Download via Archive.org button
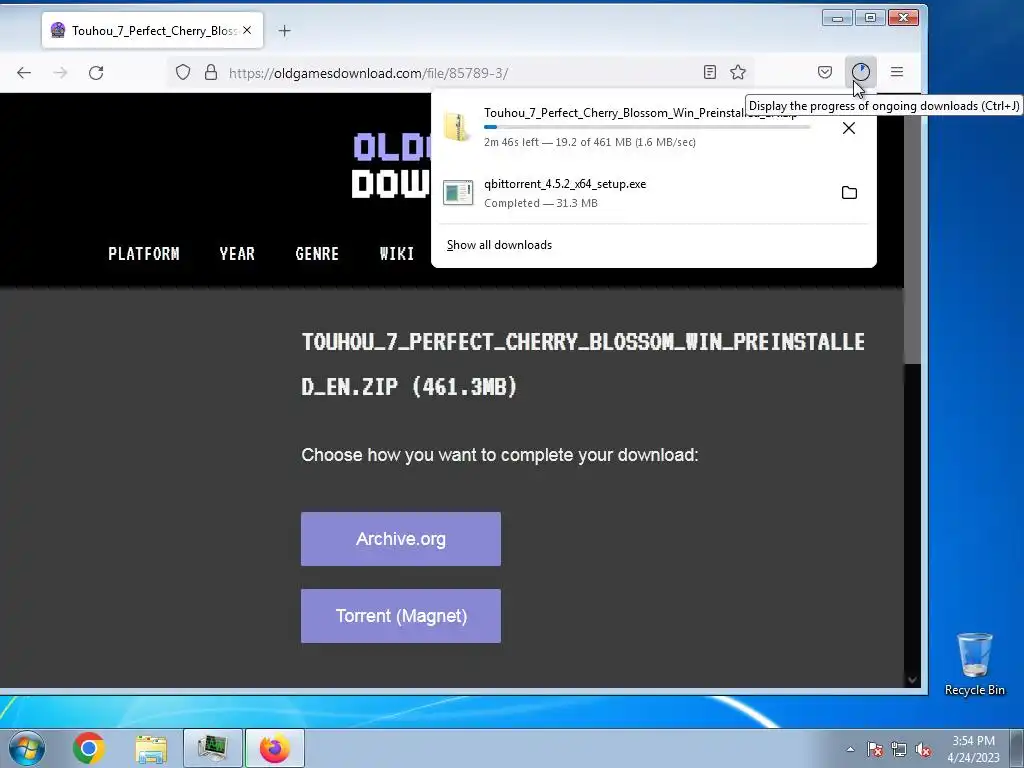The width and height of the screenshot is (1024, 768). (401, 539)
